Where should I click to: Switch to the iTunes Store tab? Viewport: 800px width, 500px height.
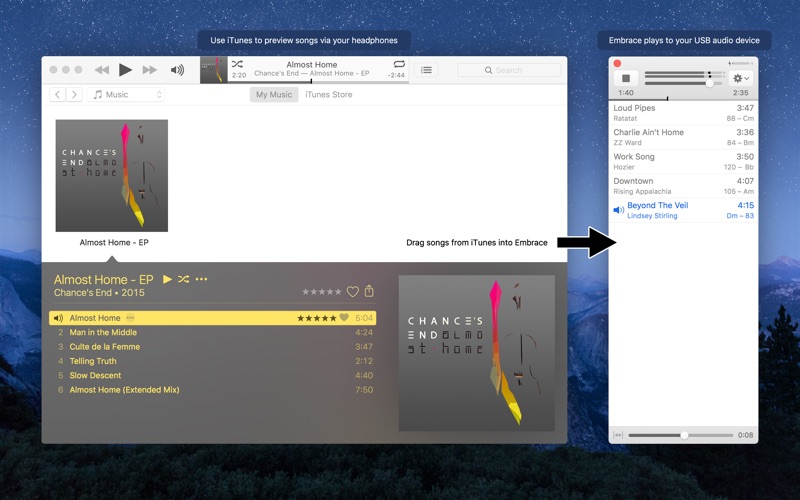(329, 94)
